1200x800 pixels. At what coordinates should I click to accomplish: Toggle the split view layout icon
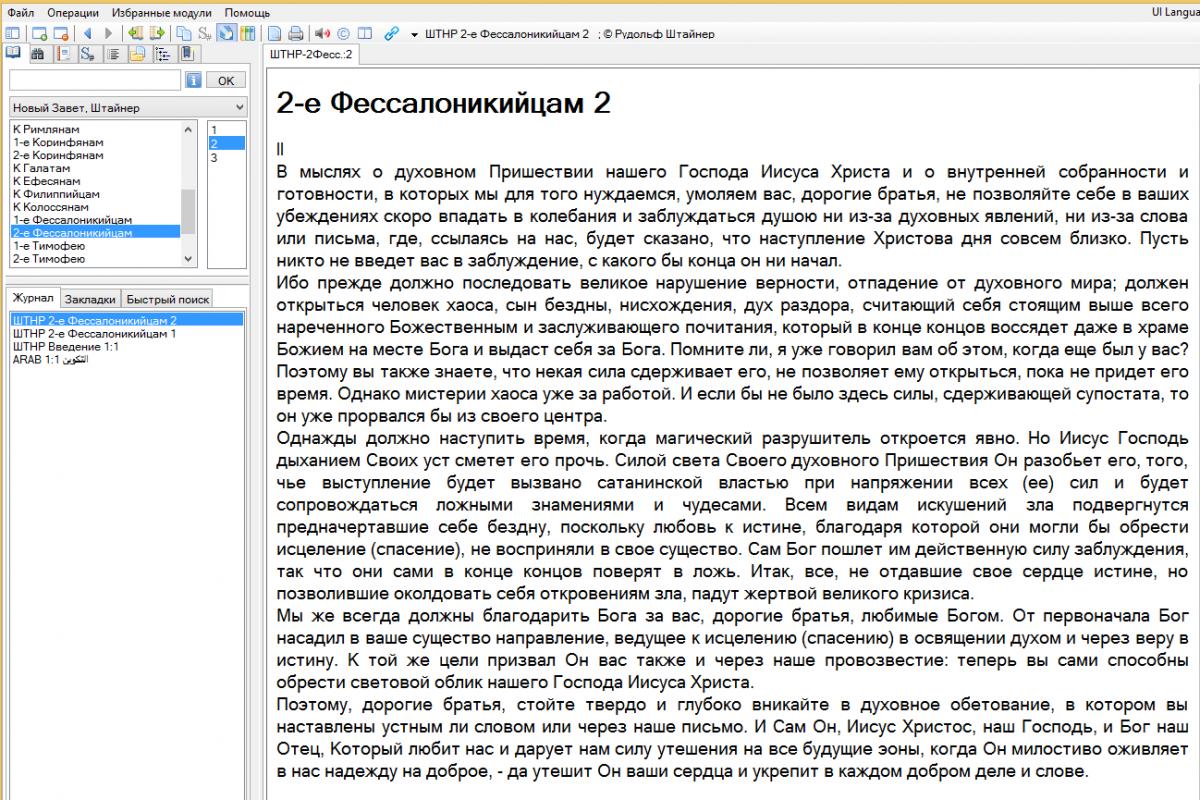pos(364,34)
